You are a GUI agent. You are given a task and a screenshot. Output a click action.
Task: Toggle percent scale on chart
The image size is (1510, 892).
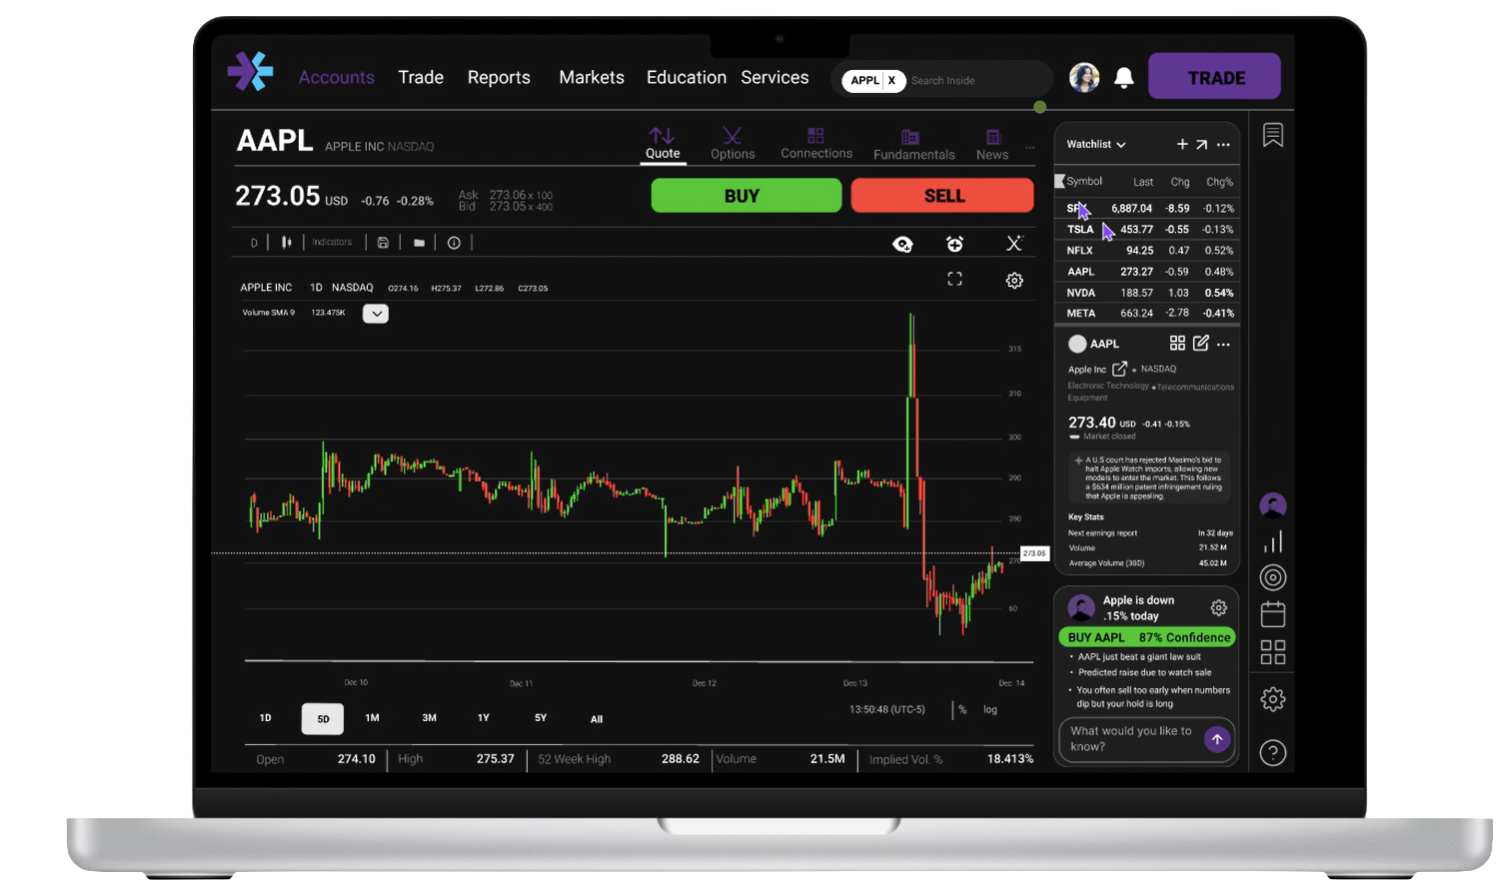coord(962,710)
